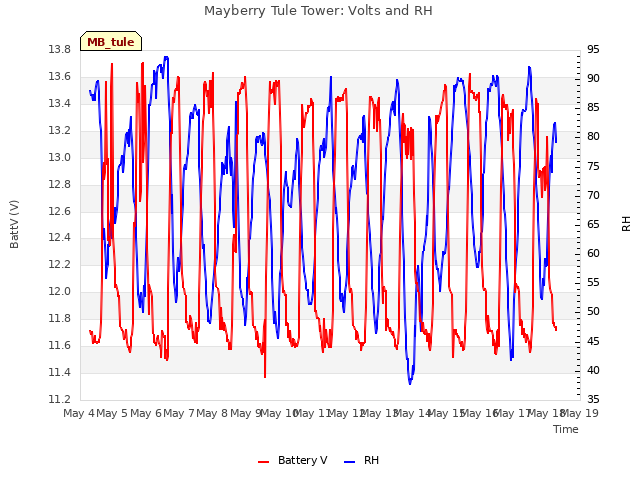Viewport: 640px width, 480px height.
Task: Click the blue RH legend swatch
Action: click(350, 462)
